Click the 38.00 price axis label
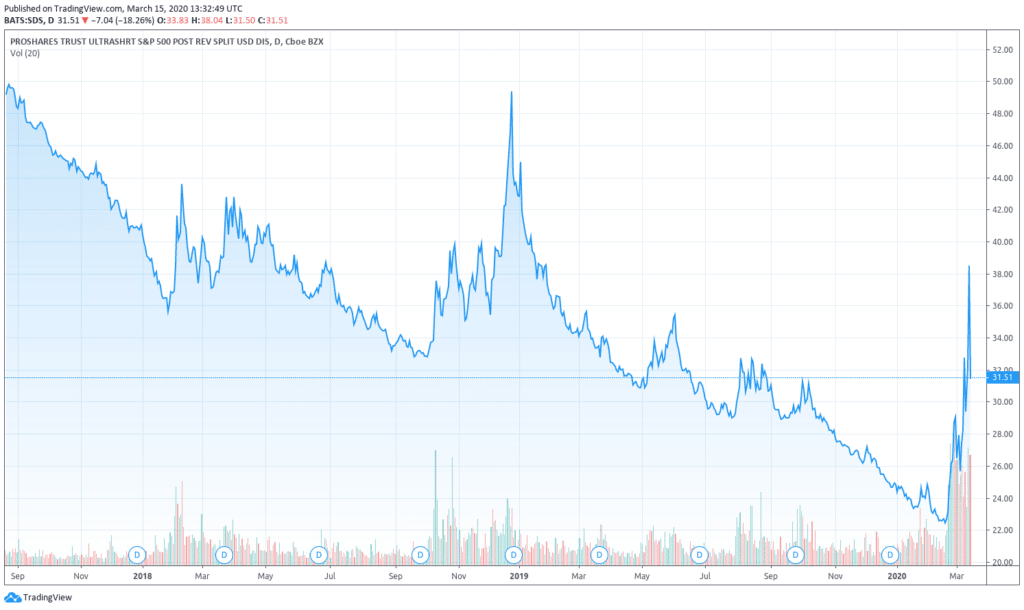This screenshot has height=610, width=1024. point(1002,274)
